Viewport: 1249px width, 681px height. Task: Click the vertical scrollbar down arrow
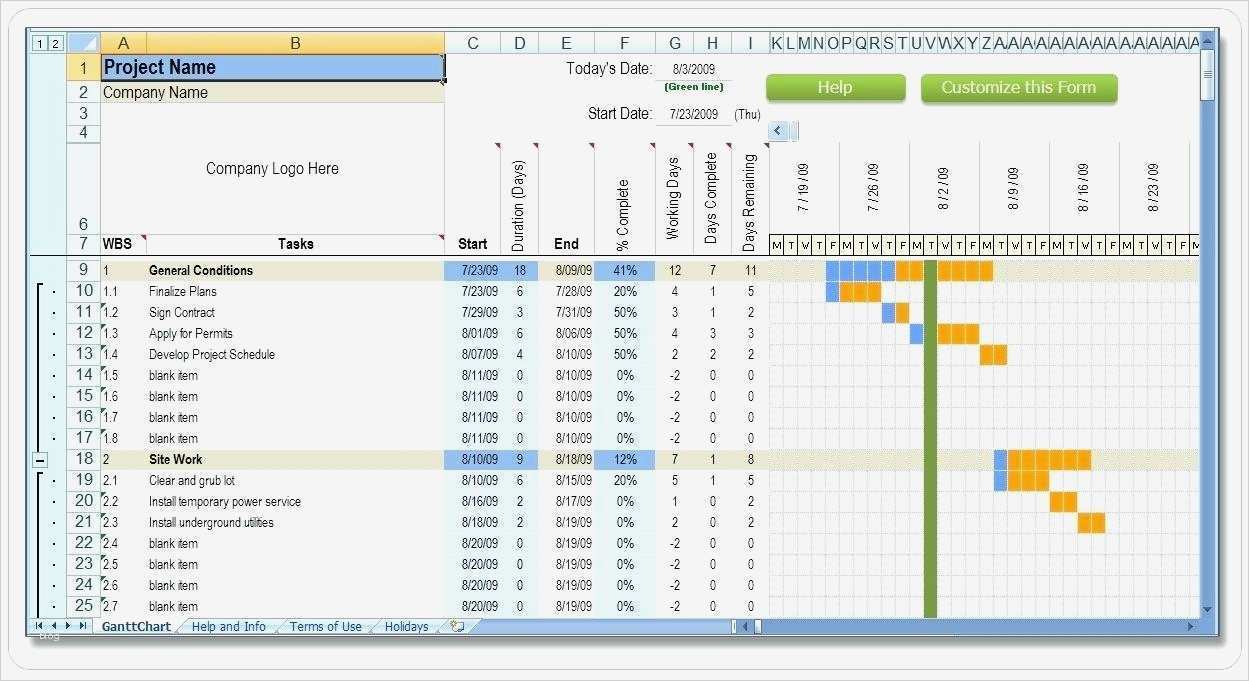(1207, 609)
